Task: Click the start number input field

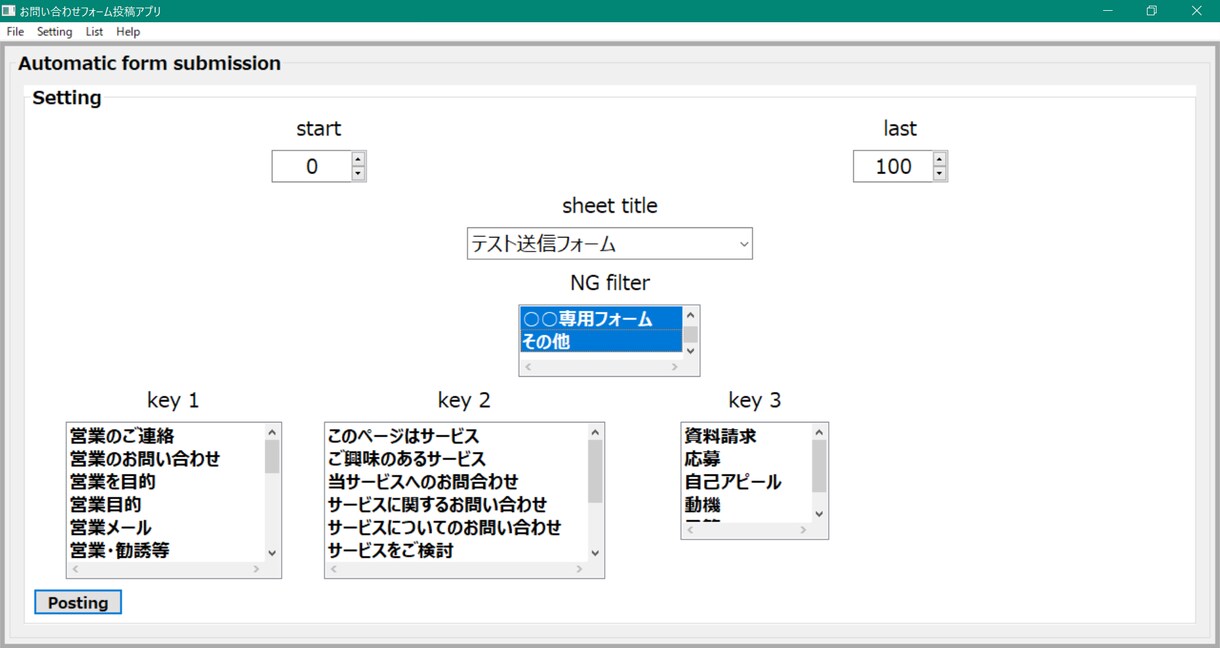Action: click(312, 166)
